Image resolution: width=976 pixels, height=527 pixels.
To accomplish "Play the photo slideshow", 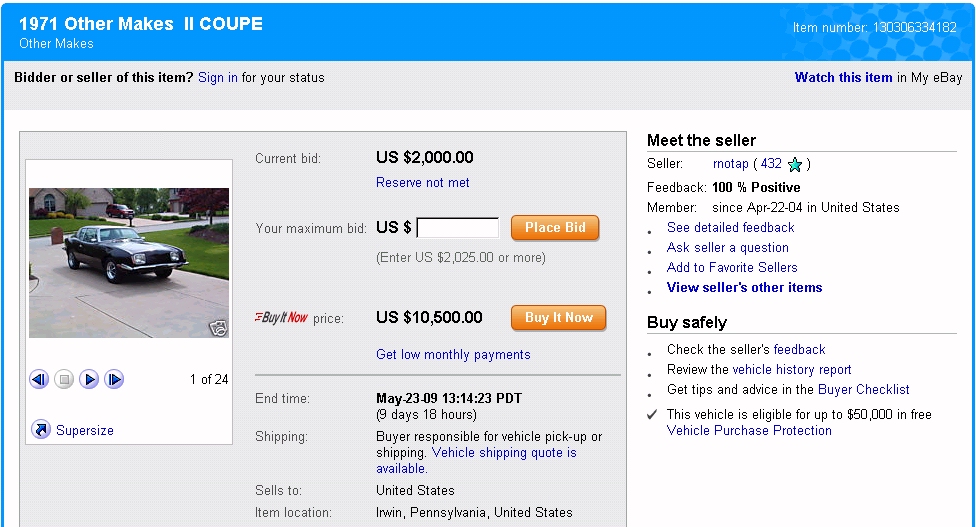I will pos(89,379).
